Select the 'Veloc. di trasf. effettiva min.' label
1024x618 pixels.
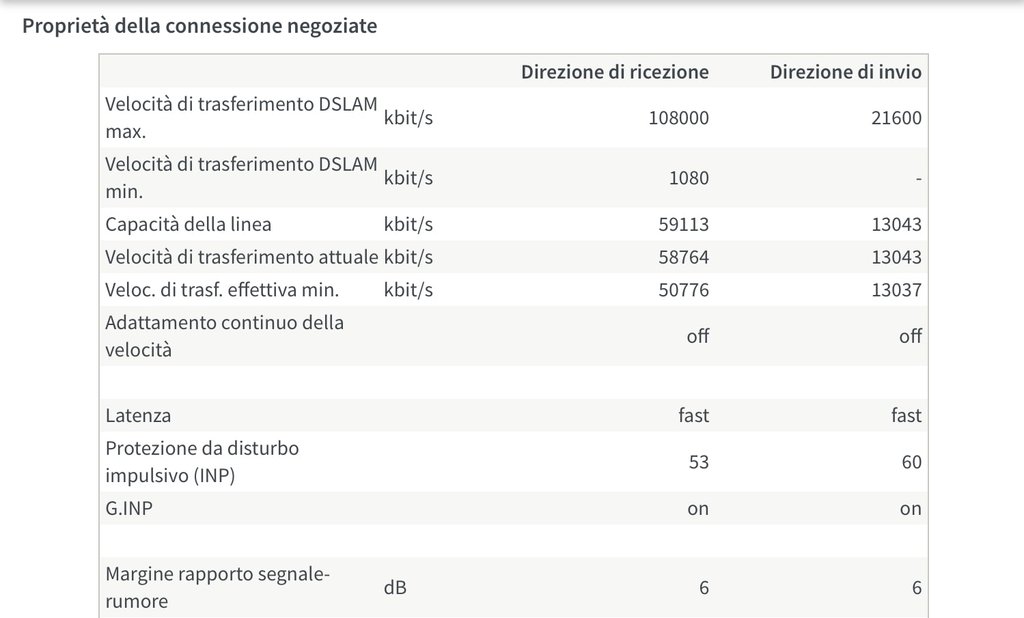[x=222, y=290]
